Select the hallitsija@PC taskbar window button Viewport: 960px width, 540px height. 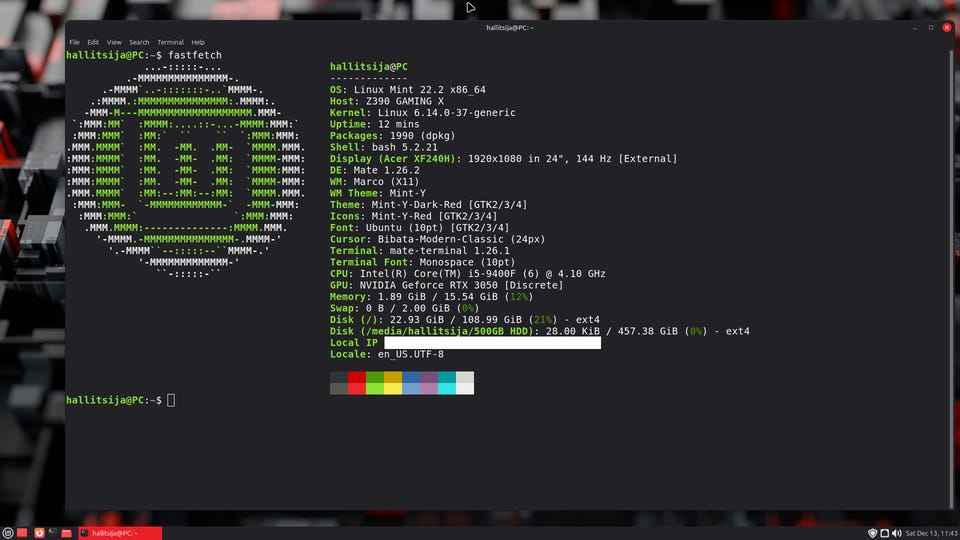pos(120,533)
